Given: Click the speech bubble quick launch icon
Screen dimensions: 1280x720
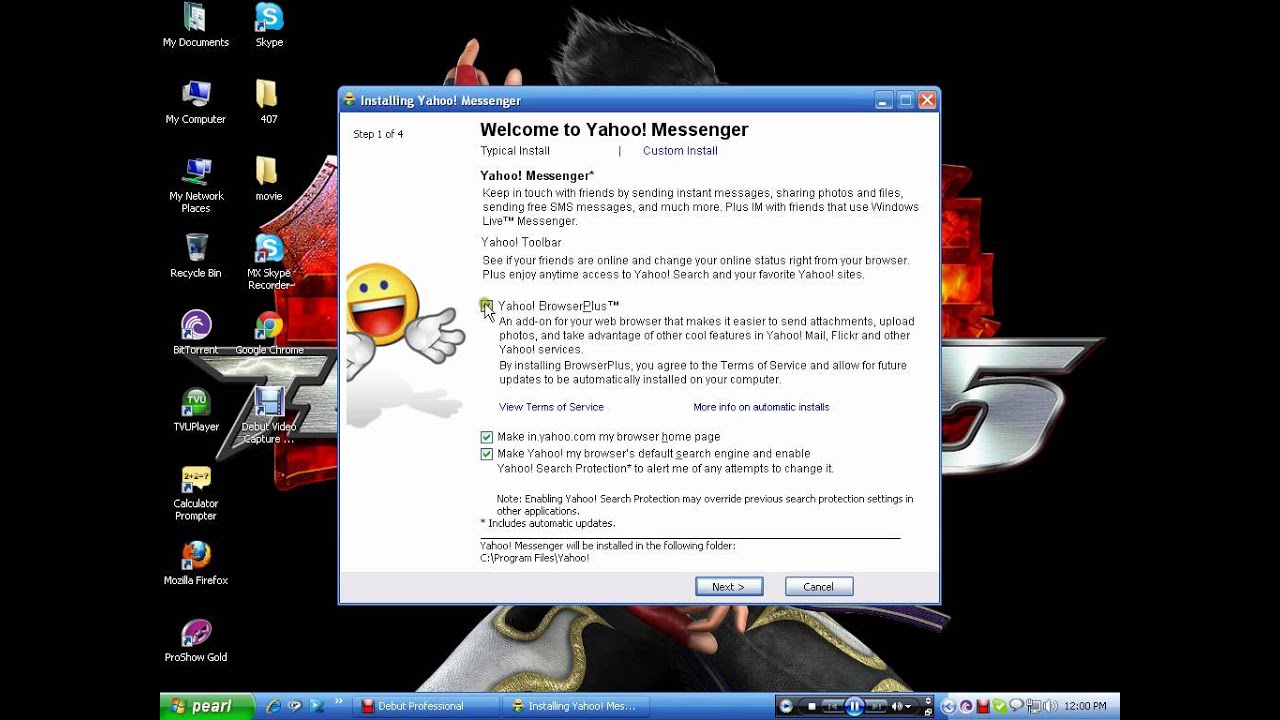Looking at the screenshot, I should [295, 706].
